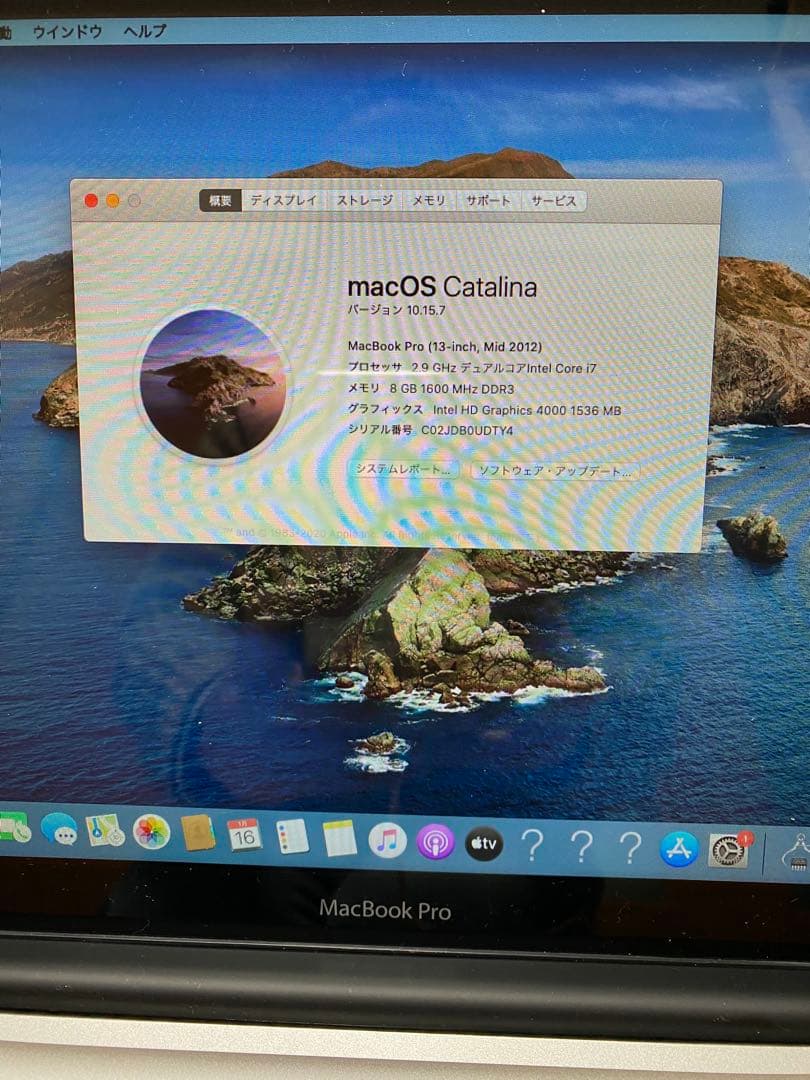View the メモリ tab
This screenshot has width=810, height=1080.
pyautogui.click(x=428, y=200)
